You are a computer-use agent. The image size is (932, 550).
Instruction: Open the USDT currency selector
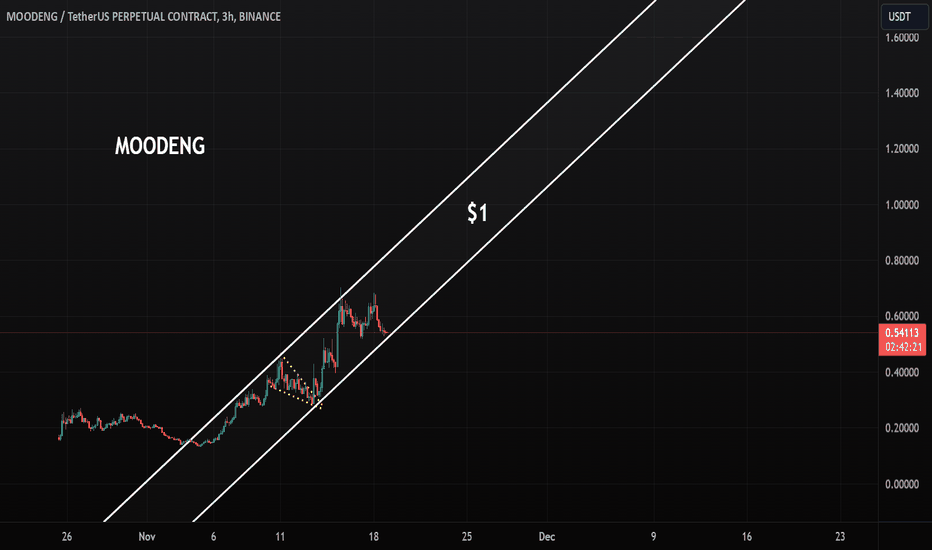(903, 16)
